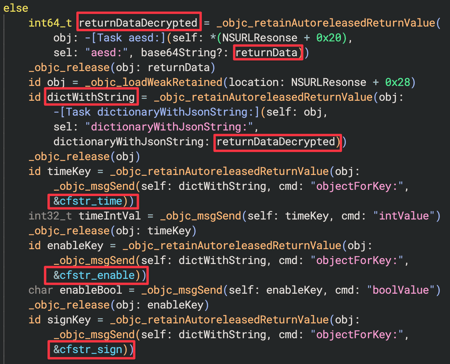
Task: Select the &cfstr_sign symbol
Action: coord(88,350)
